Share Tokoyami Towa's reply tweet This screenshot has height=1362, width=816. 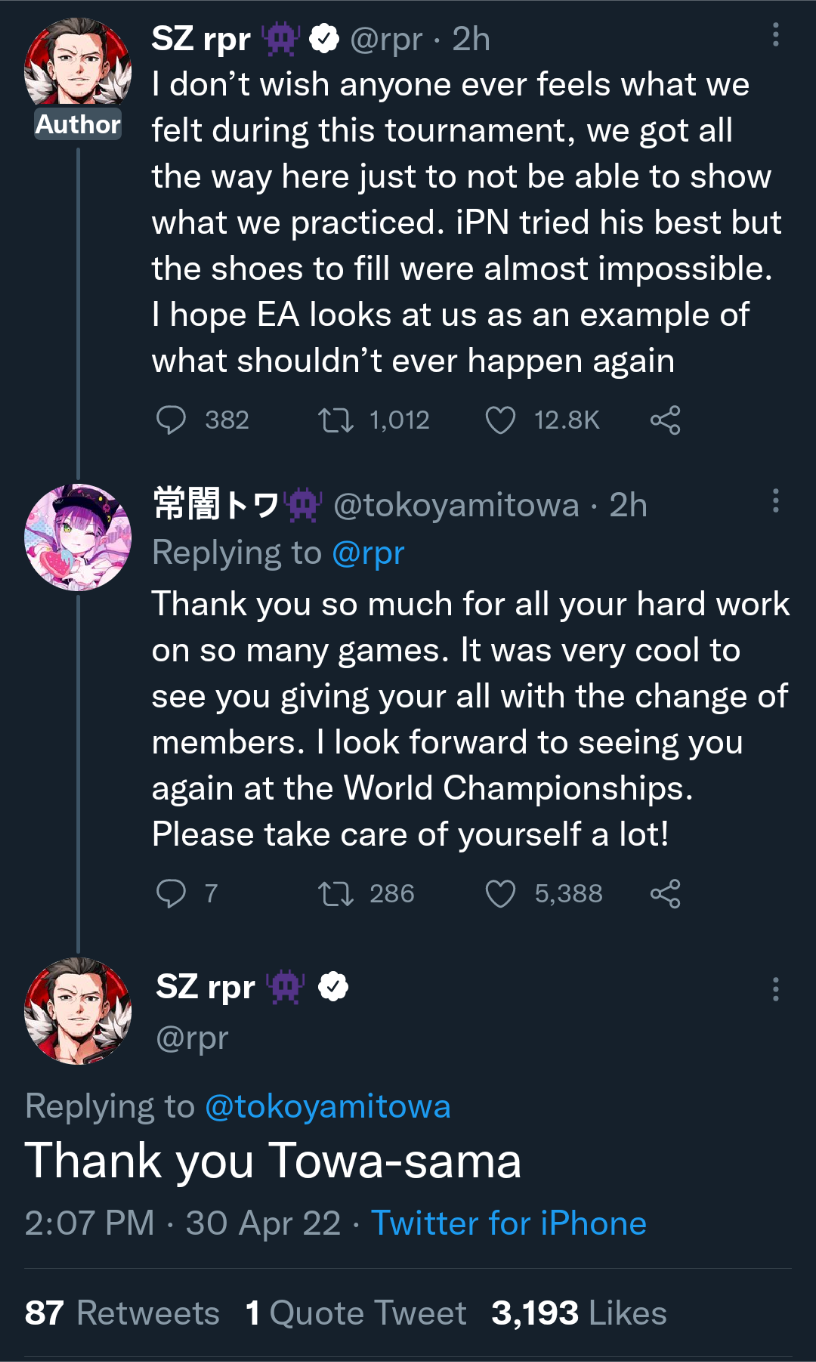pyautogui.click(x=665, y=892)
